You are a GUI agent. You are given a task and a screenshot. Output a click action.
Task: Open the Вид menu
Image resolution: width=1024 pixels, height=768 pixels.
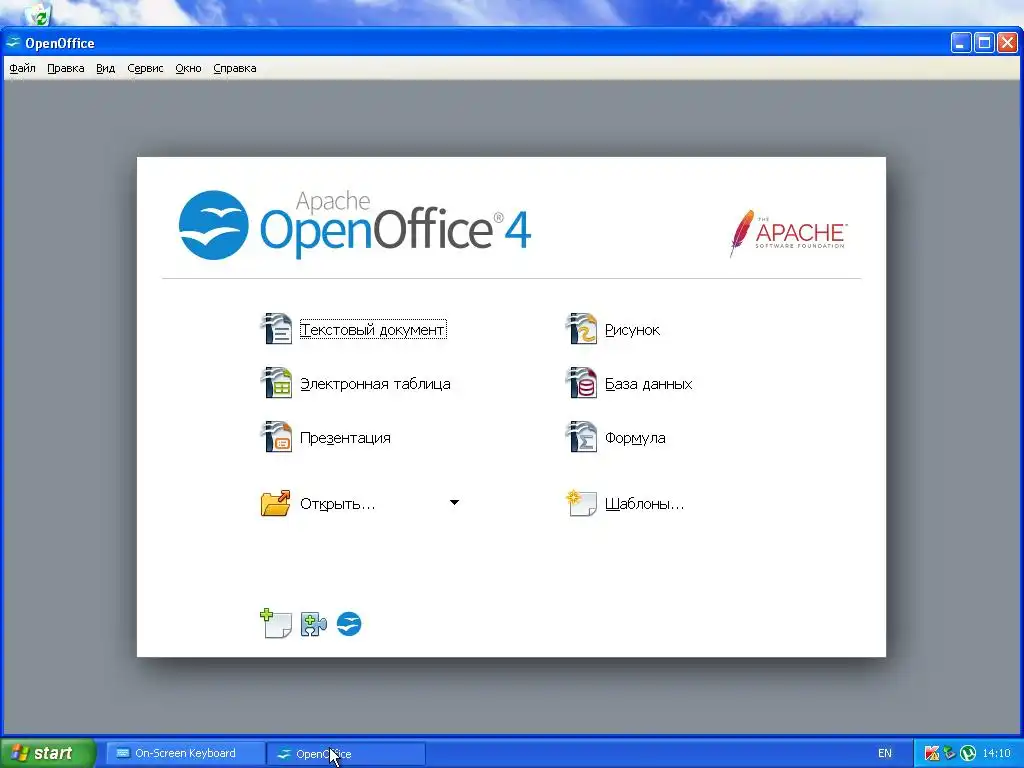pos(106,68)
